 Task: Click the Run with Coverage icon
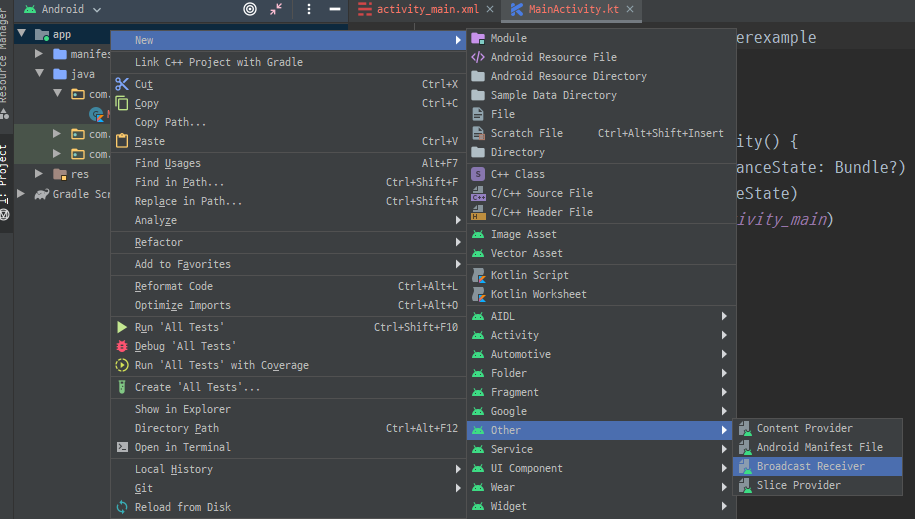[121, 365]
